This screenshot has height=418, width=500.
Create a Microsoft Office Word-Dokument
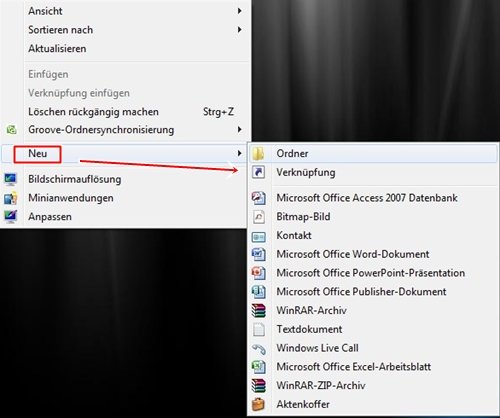coord(373,254)
